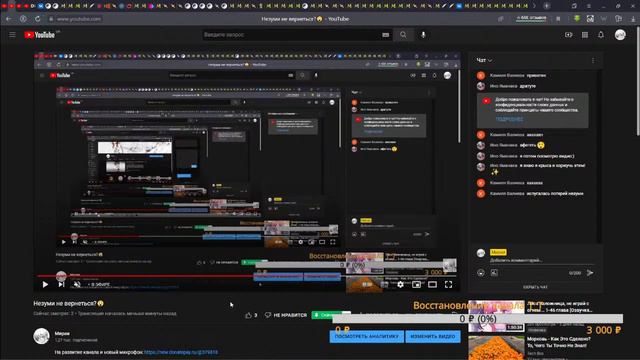
Task: Open the Create video camera icon
Action: (569, 35)
